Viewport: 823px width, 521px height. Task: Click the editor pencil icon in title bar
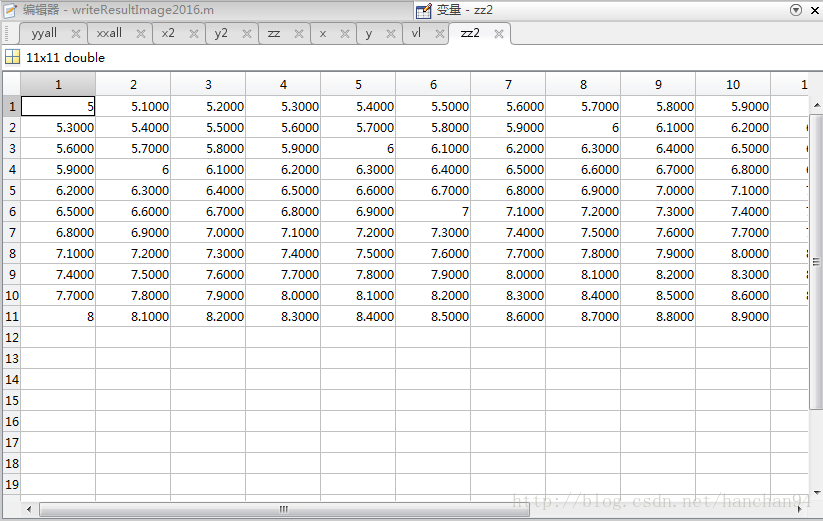[10, 10]
